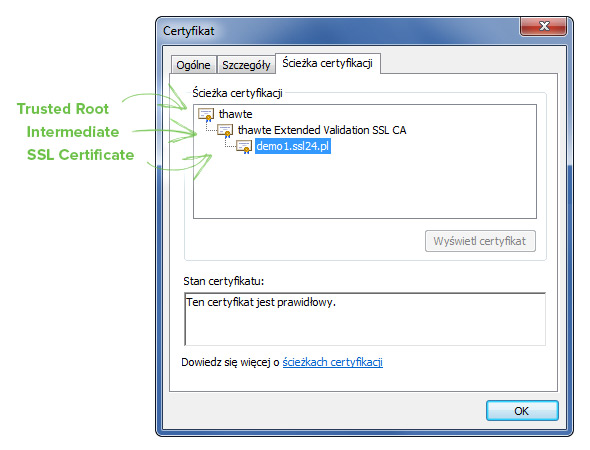Viewport: 590px width, 450px height.
Task: Close the Certyfikat dialog window
Action: click(x=544, y=26)
